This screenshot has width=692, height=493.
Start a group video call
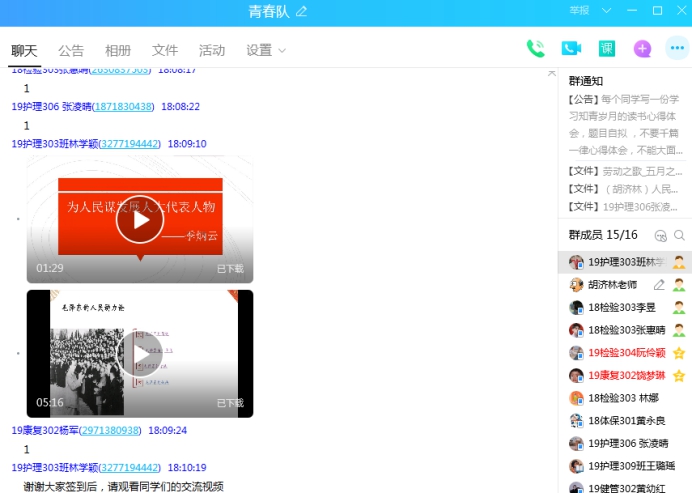click(571, 49)
